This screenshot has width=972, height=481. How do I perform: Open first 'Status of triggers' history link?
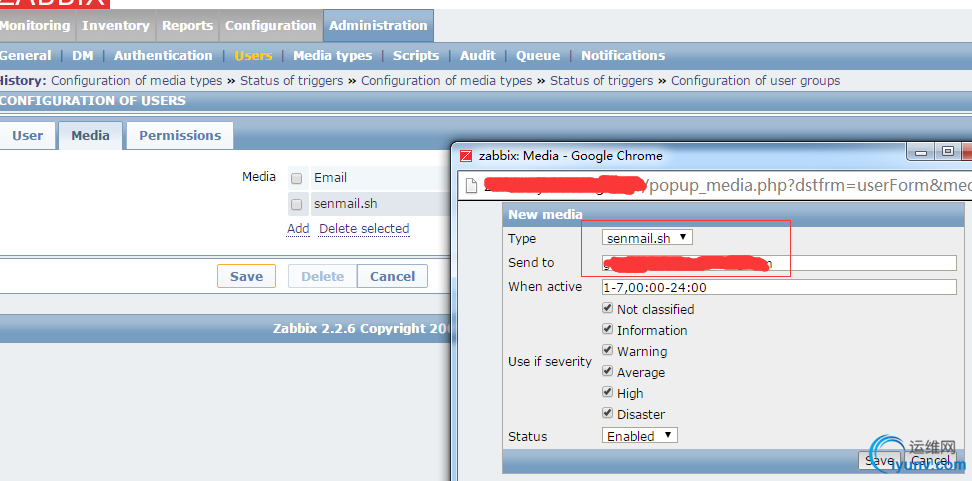tap(291, 81)
